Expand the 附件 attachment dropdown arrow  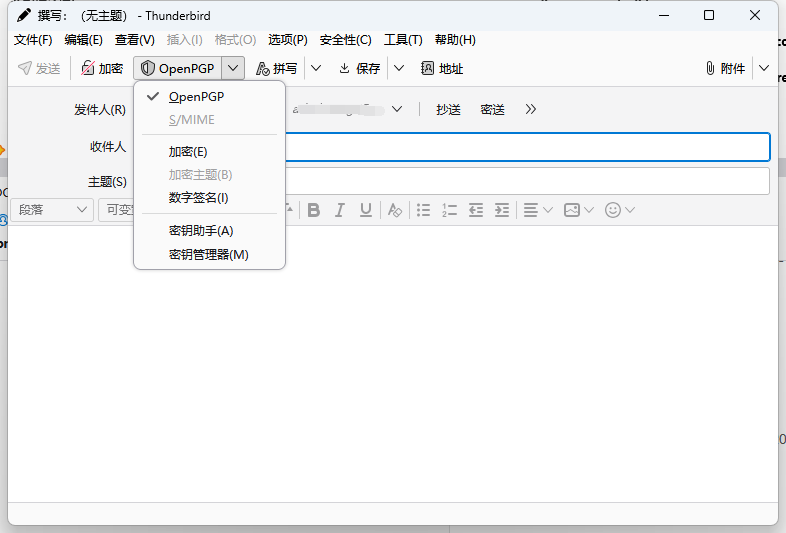point(764,68)
